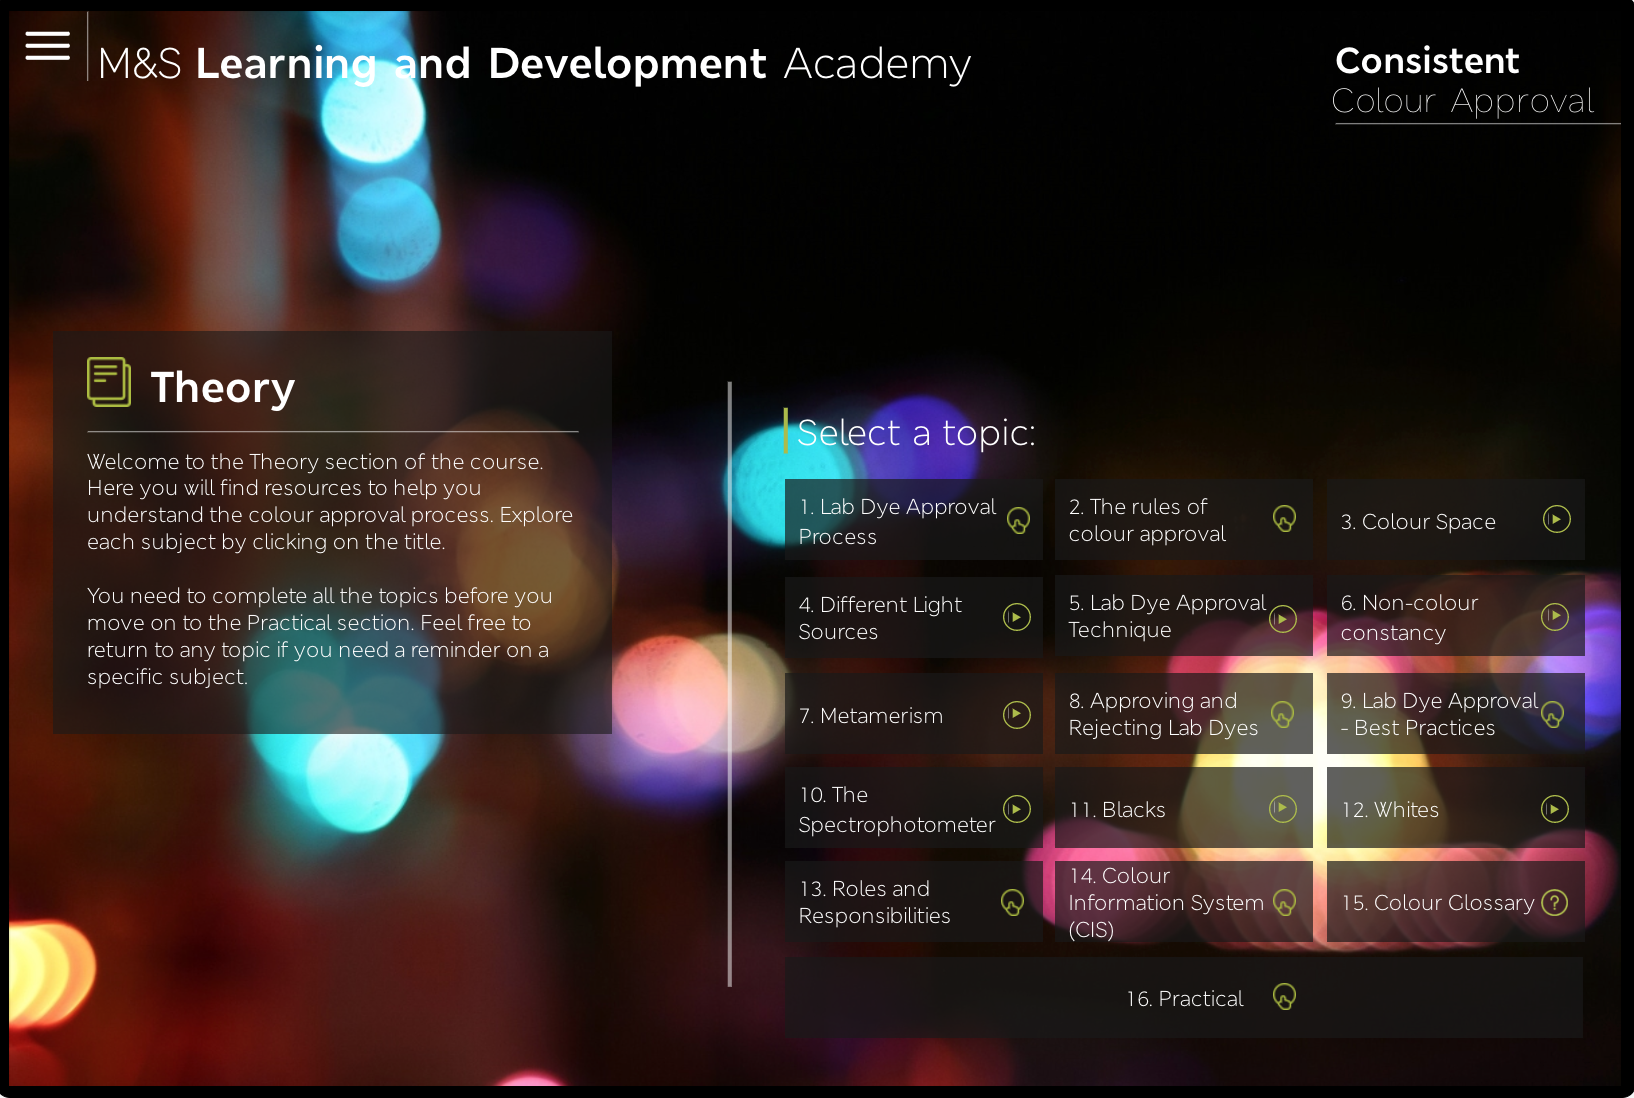Click play icon for Colour Space
Screen dimensions: 1634x1098
coord(1556,519)
